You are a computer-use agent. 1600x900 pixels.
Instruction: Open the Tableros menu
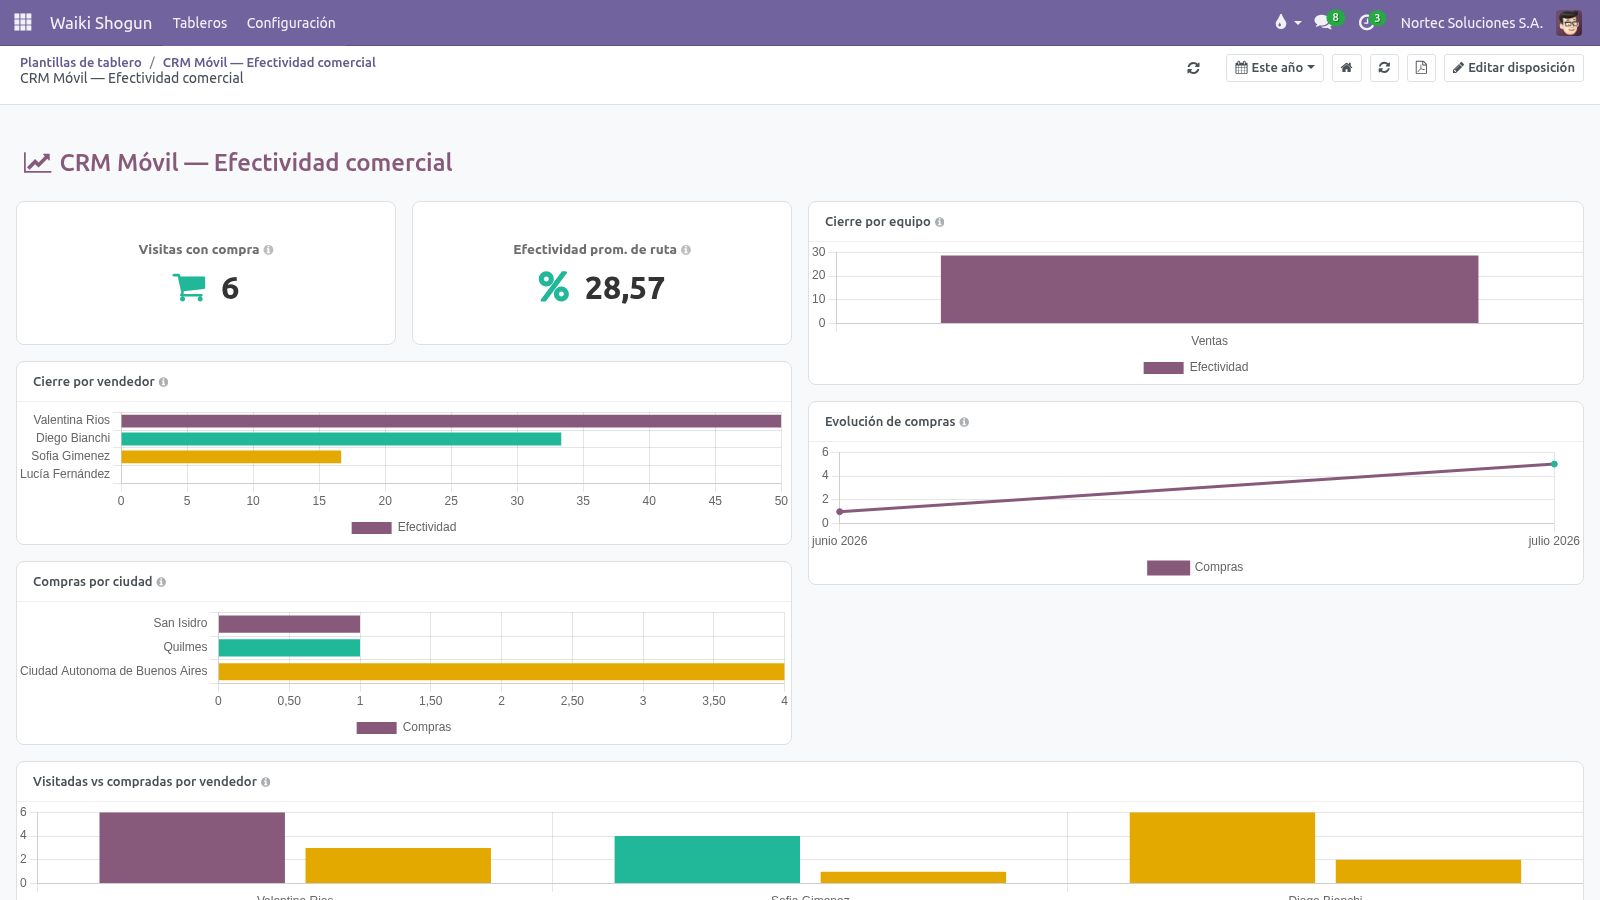coord(200,22)
